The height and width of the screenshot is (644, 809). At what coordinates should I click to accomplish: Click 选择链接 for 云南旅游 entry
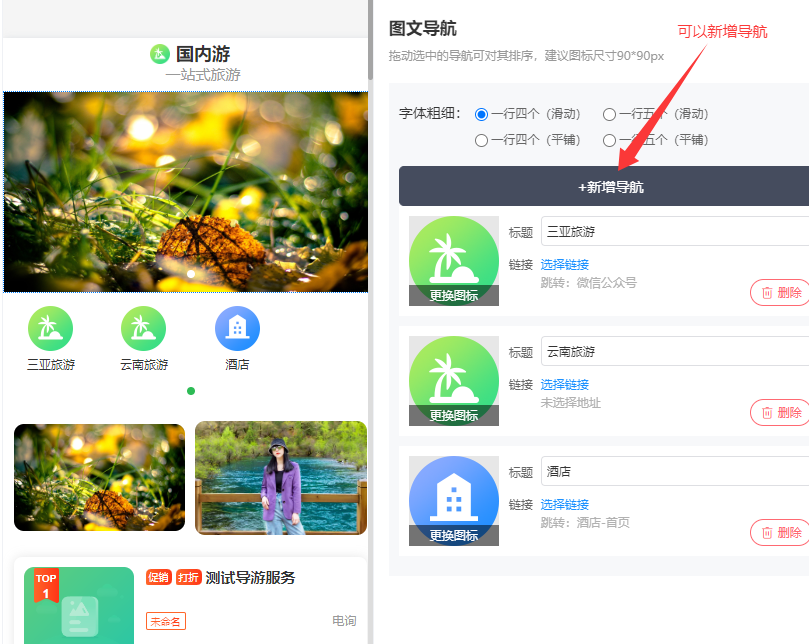click(x=565, y=384)
